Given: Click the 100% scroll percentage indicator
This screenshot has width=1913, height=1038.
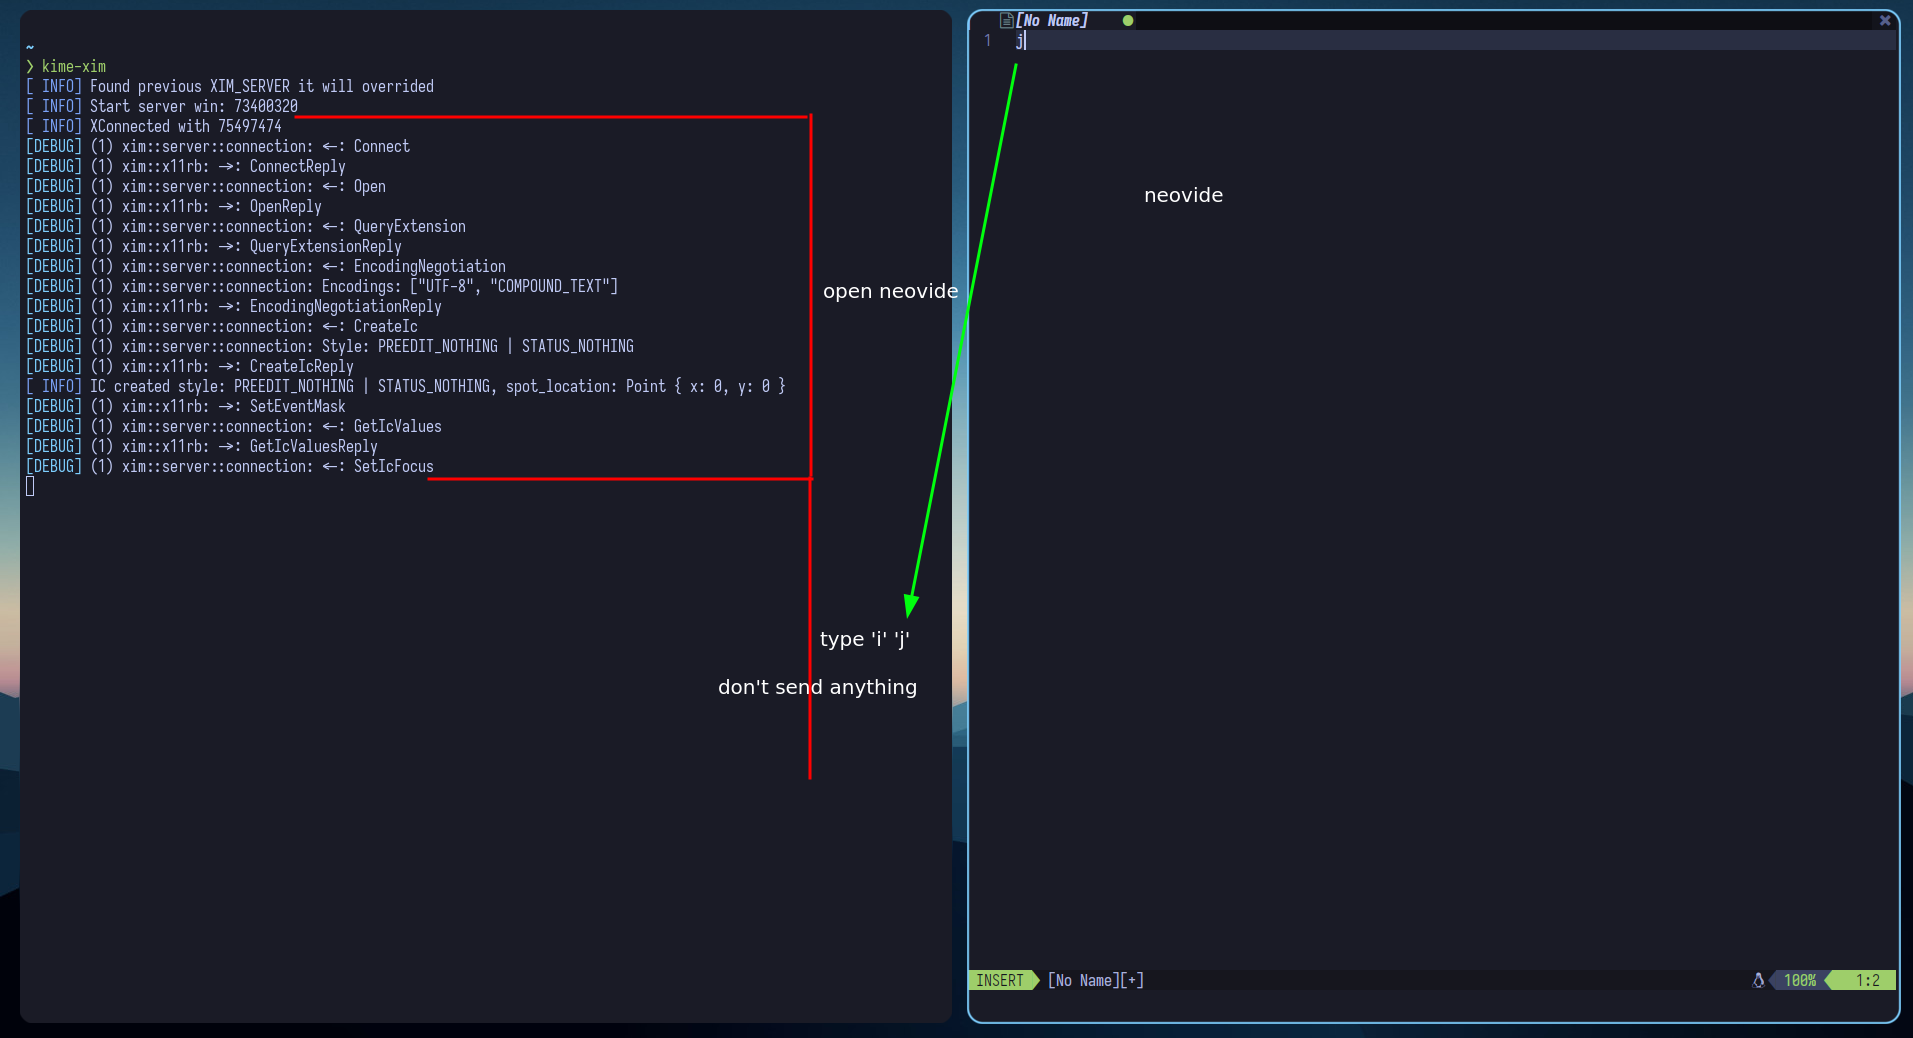Looking at the screenshot, I should click(1800, 981).
